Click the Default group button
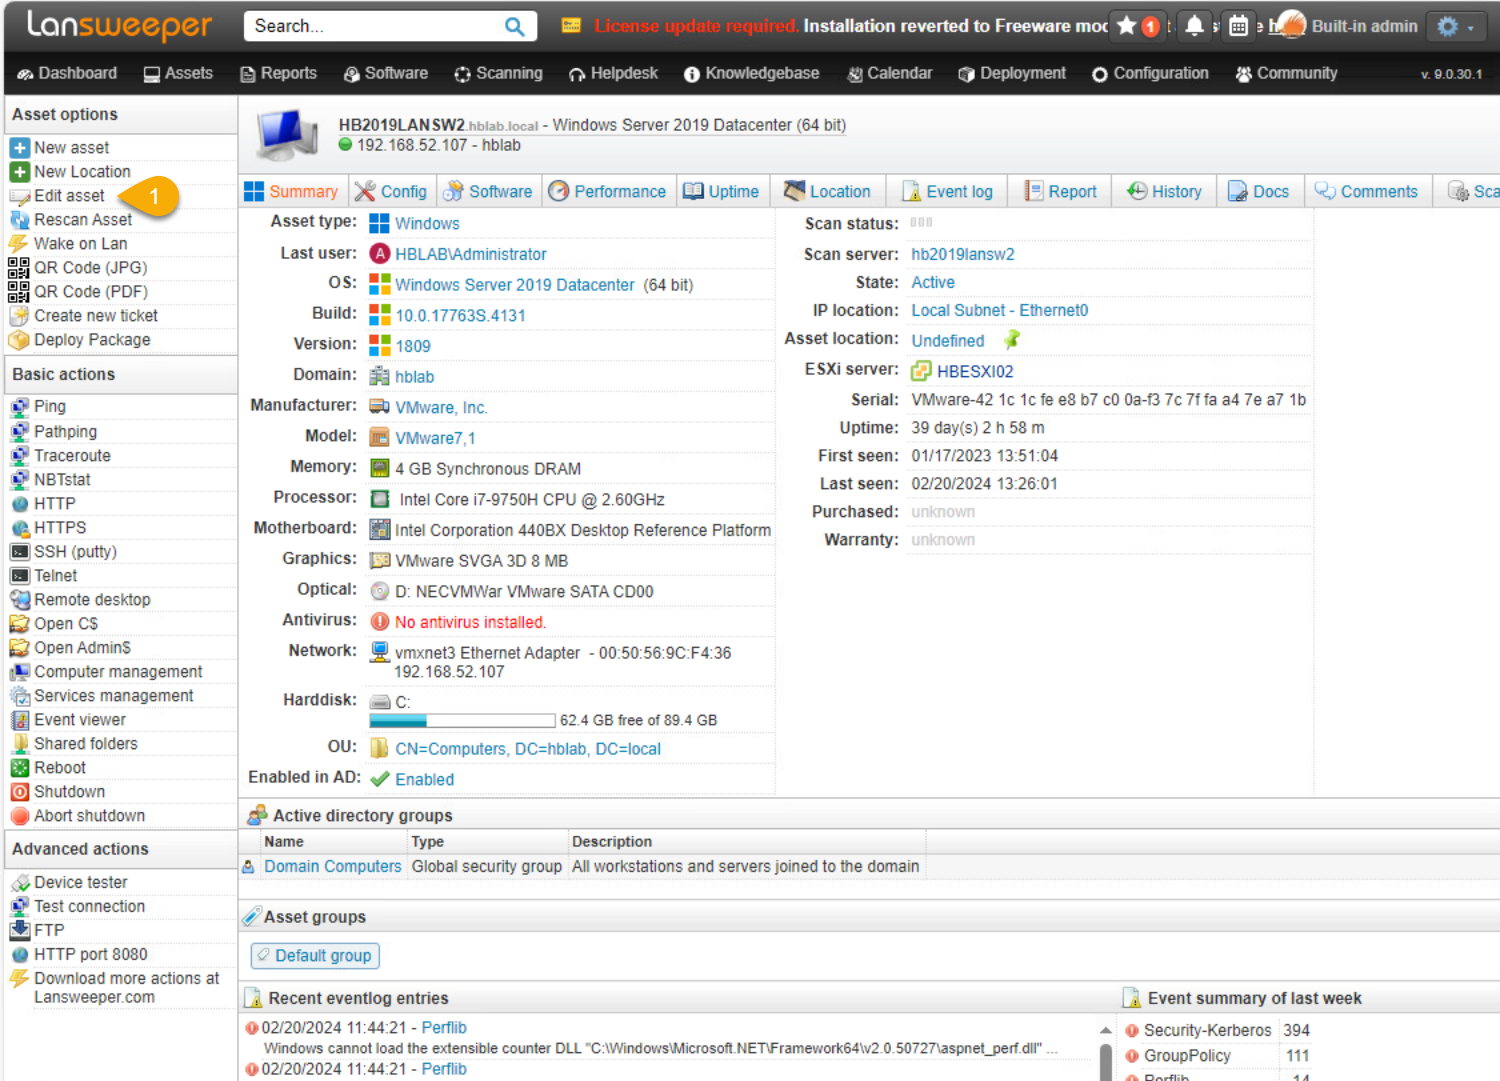Screen dimensions: 1500x1081 pyautogui.click(x=315, y=956)
